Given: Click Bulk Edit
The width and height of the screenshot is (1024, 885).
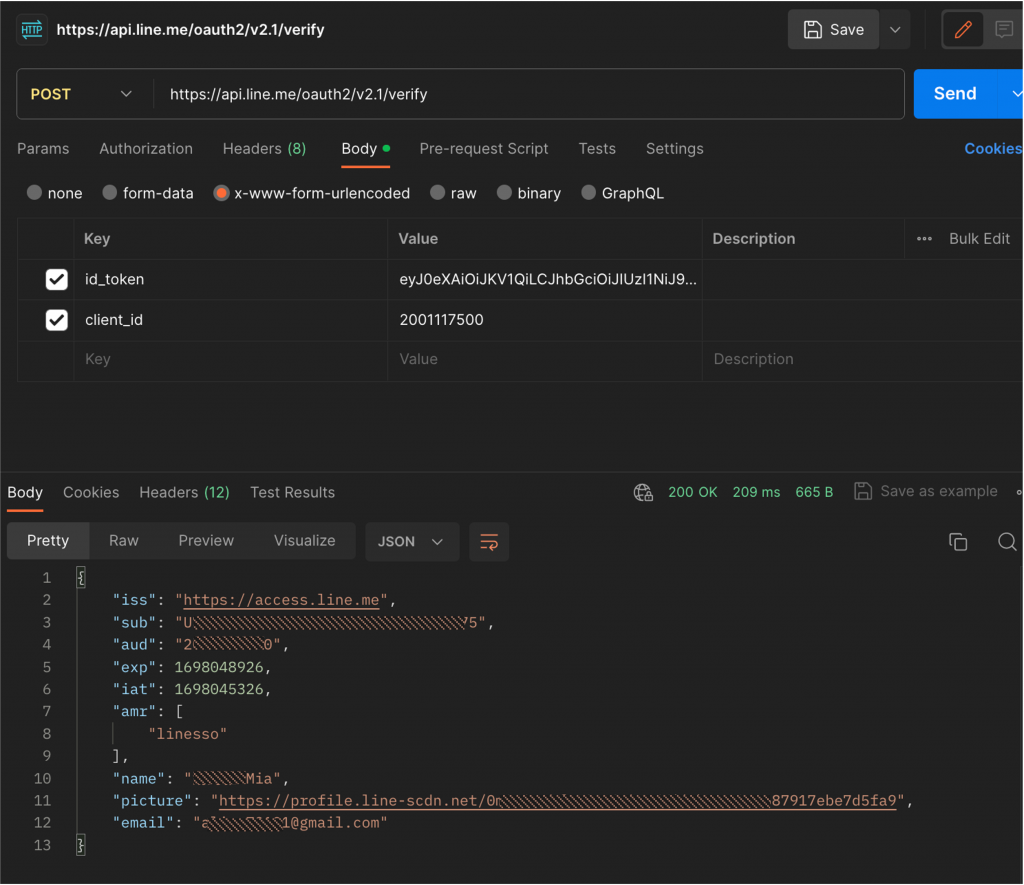Looking at the screenshot, I should pos(979,239).
